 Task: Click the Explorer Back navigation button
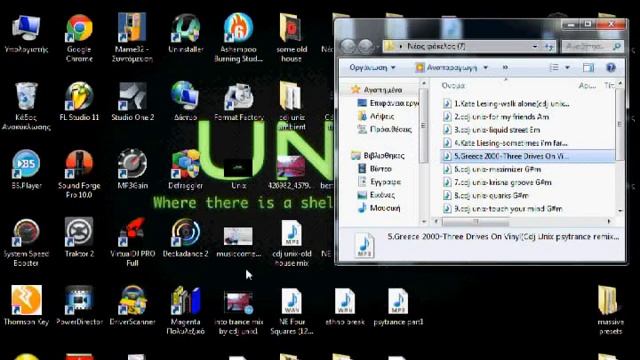pos(348,46)
